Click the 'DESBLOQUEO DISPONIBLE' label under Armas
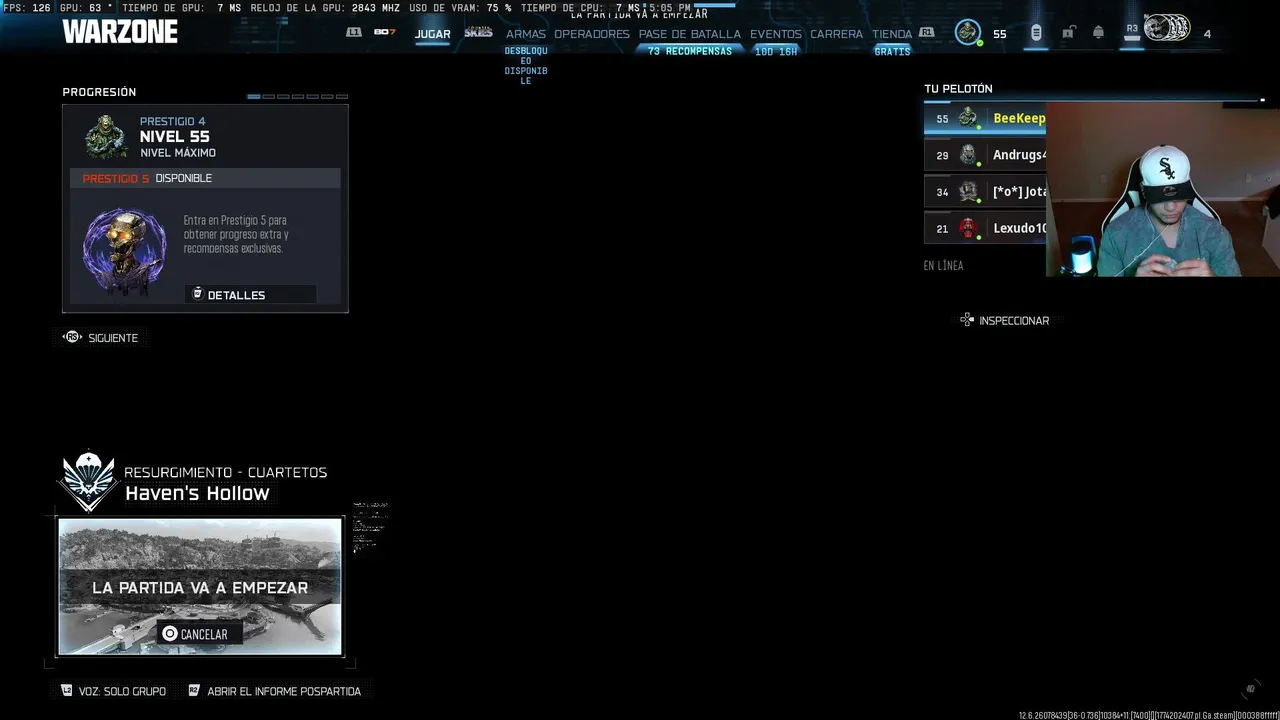The height and width of the screenshot is (720, 1280). pyautogui.click(x=526, y=66)
